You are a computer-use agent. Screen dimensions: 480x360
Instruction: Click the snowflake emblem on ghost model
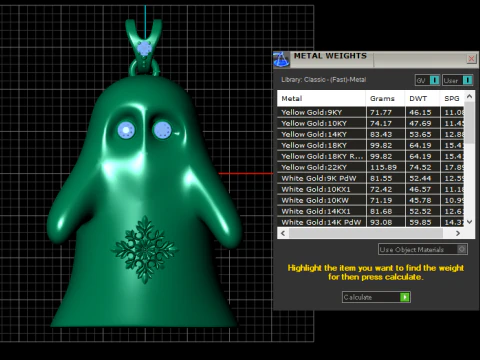pos(145,249)
